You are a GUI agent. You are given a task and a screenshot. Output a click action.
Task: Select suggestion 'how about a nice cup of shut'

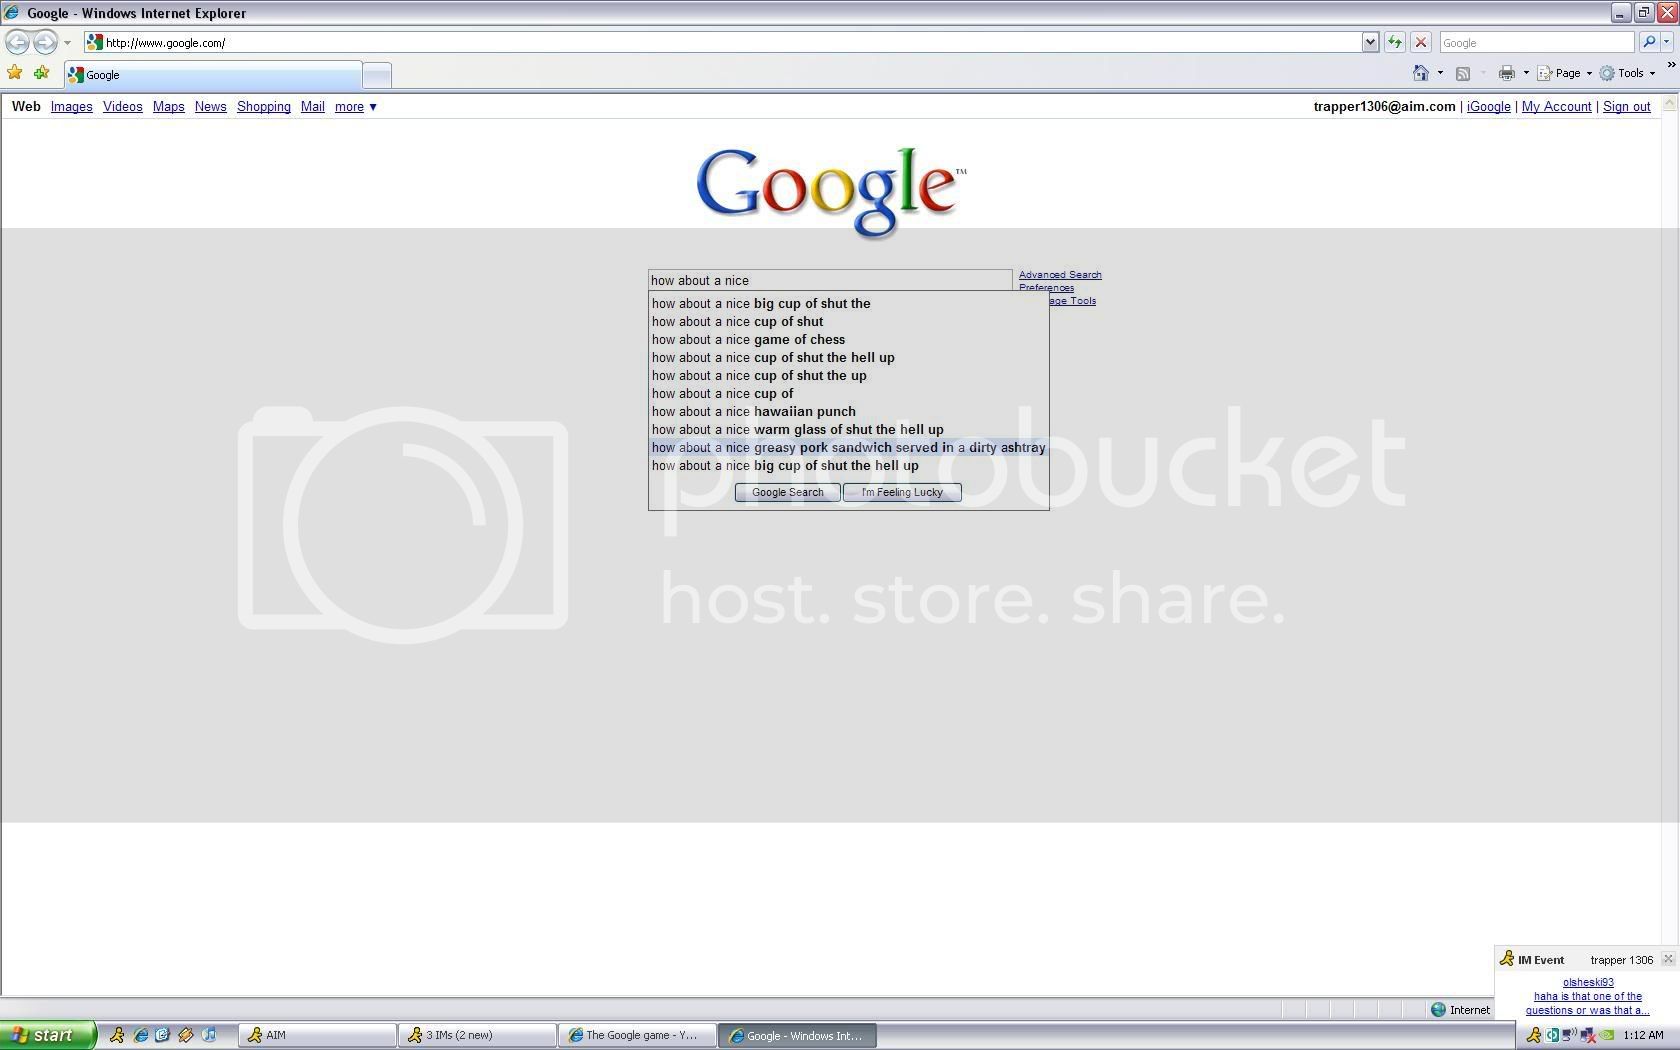pos(848,321)
